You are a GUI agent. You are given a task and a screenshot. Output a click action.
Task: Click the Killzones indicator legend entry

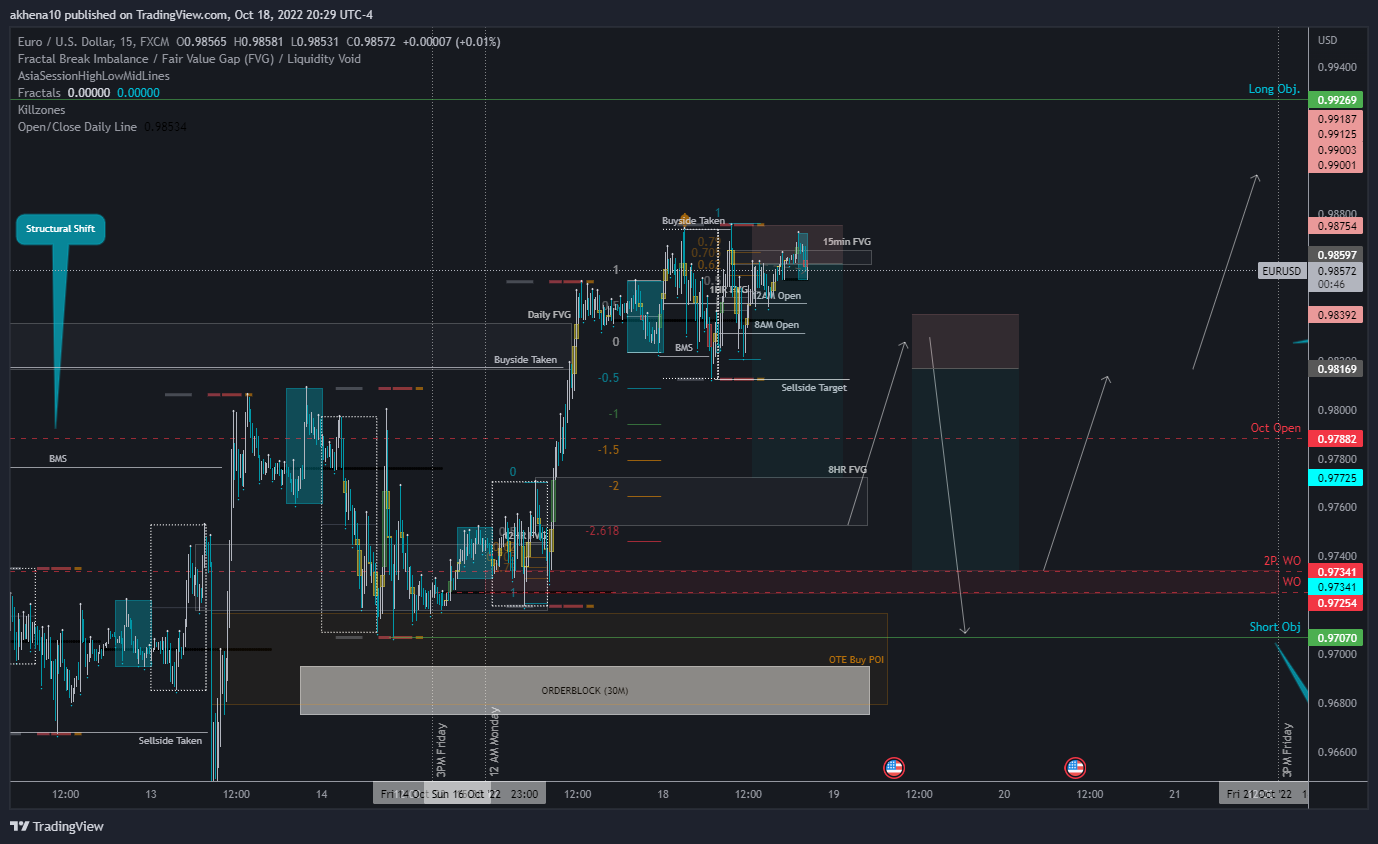click(40, 110)
